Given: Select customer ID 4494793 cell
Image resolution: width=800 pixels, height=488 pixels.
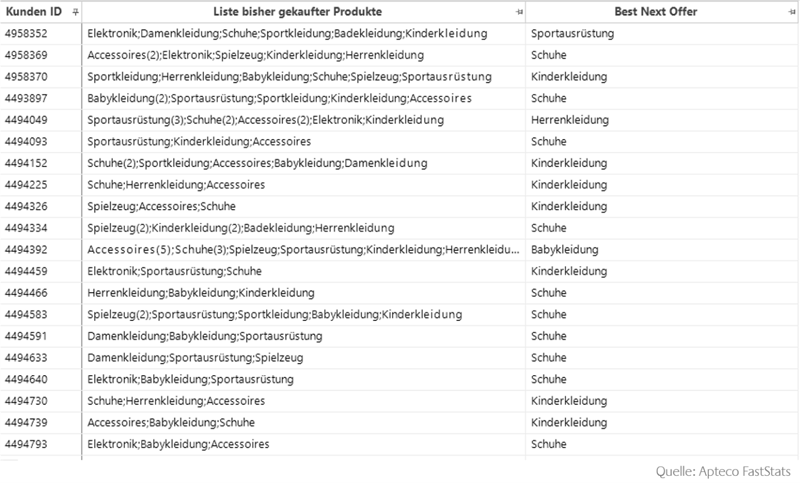Looking at the screenshot, I should tap(41, 444).
